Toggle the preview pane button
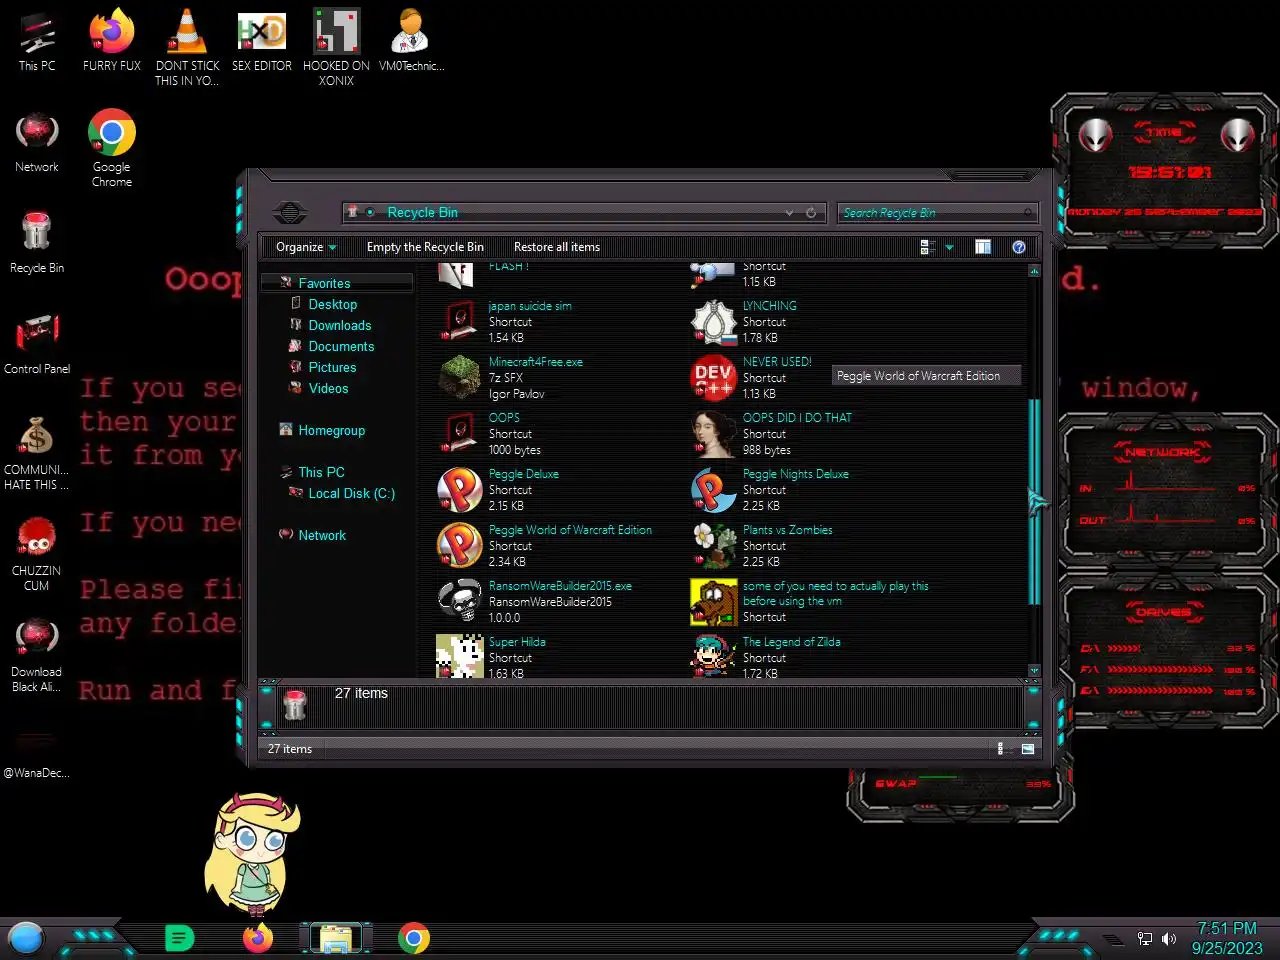 pos(983,247)
